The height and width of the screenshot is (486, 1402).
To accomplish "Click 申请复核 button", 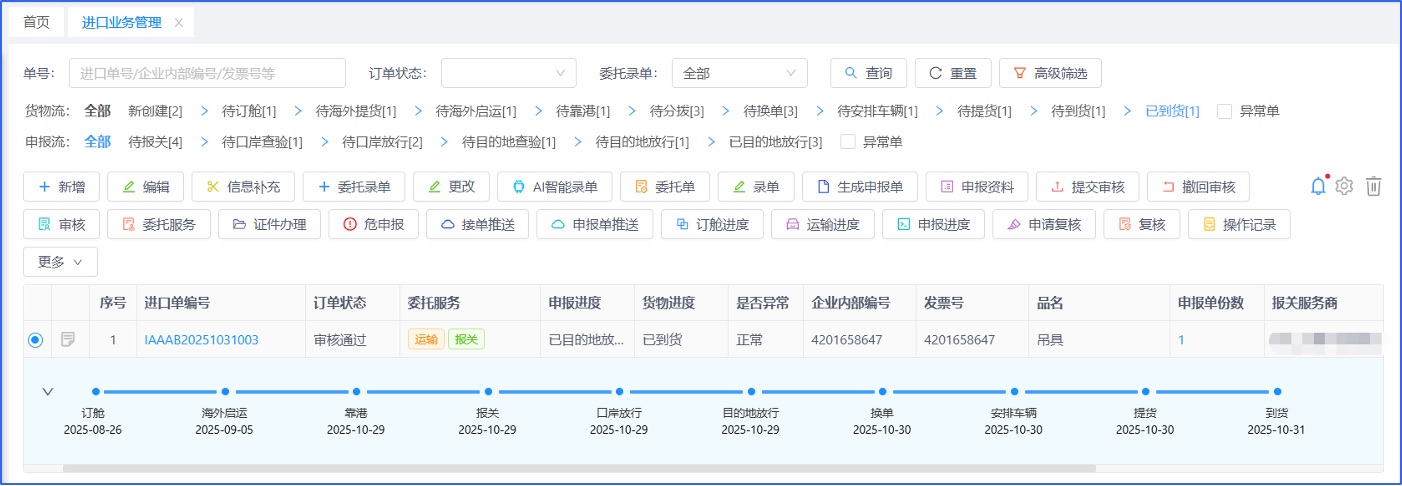I will pyautogui.click(x=1044, y=224).
